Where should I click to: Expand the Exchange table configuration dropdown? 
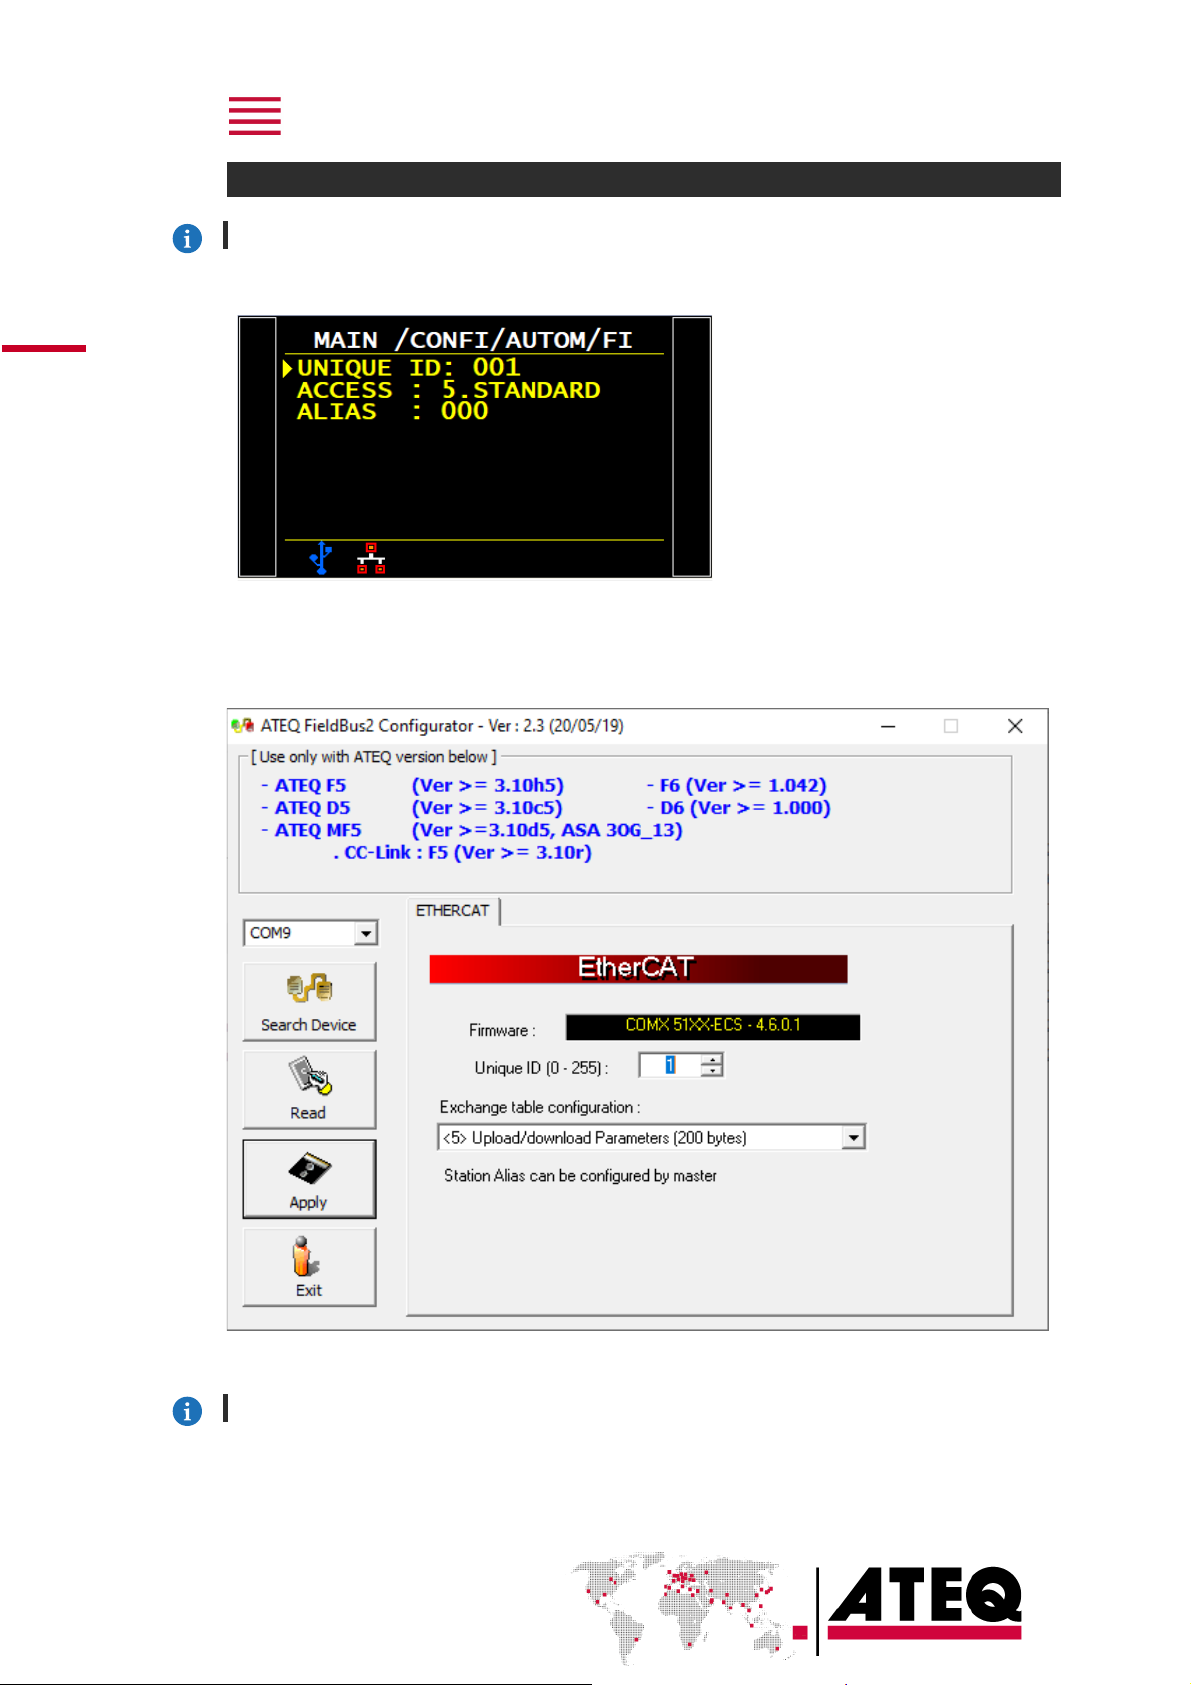[x=853, y=1138]
